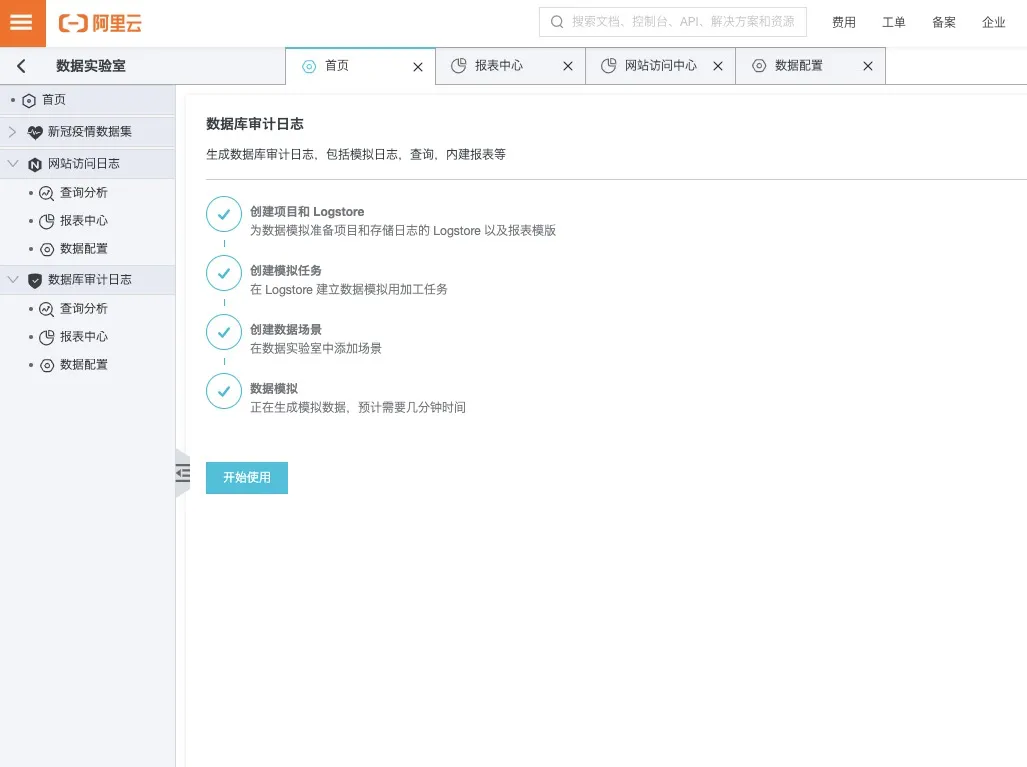Click 数据配置 gear icon under 数据库审计日志
The image size is (1027, 767).
pos(47,365)
